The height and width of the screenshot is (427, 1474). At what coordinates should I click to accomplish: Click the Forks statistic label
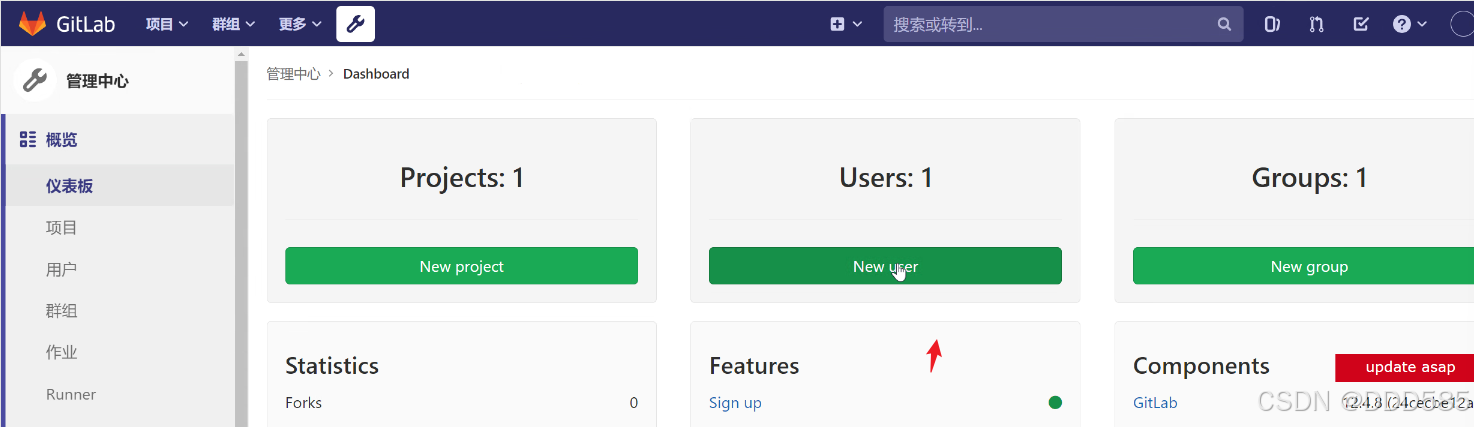point(304,403)
